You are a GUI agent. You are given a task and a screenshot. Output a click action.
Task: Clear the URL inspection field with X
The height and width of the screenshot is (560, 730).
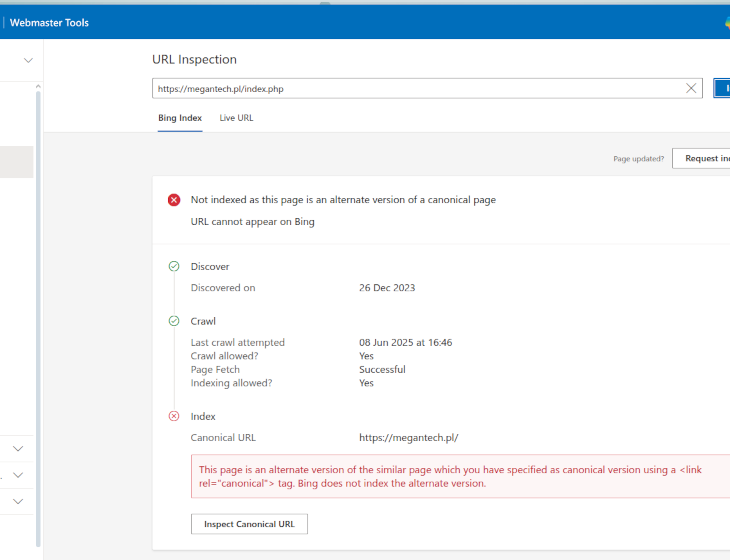click(x=691, y=88)
